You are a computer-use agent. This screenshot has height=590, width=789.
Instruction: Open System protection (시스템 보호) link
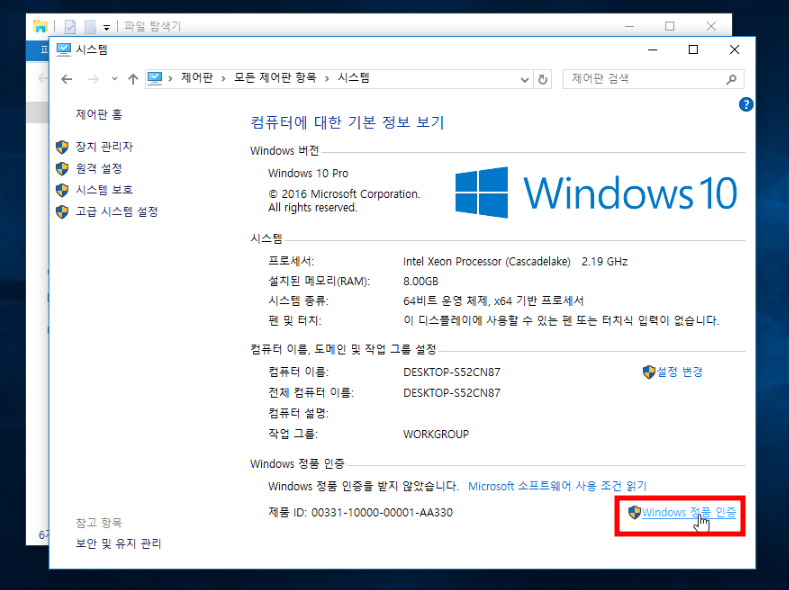point(104,190)
